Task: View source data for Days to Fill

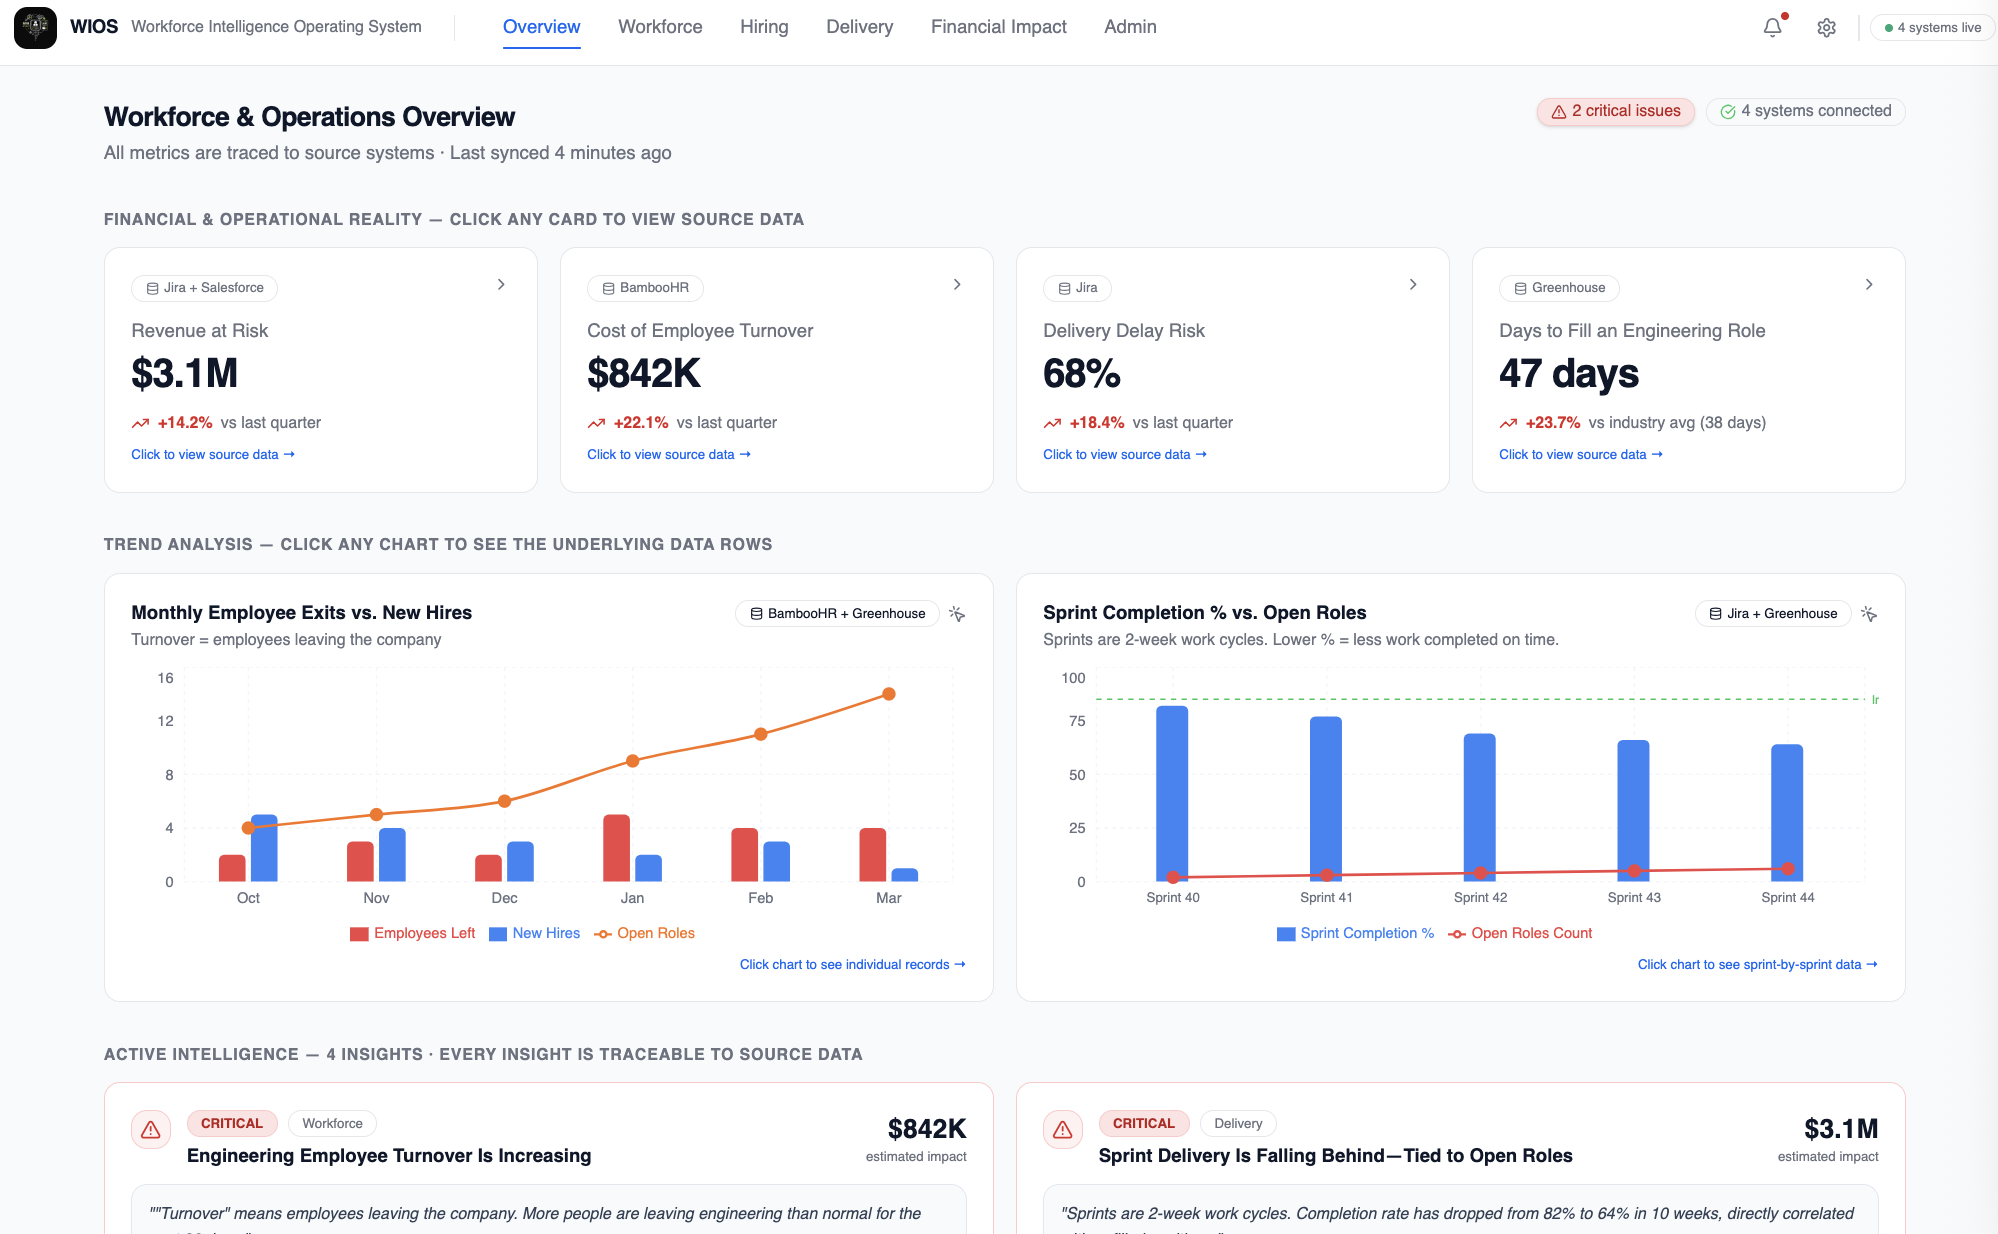Action: (1581, 455)
